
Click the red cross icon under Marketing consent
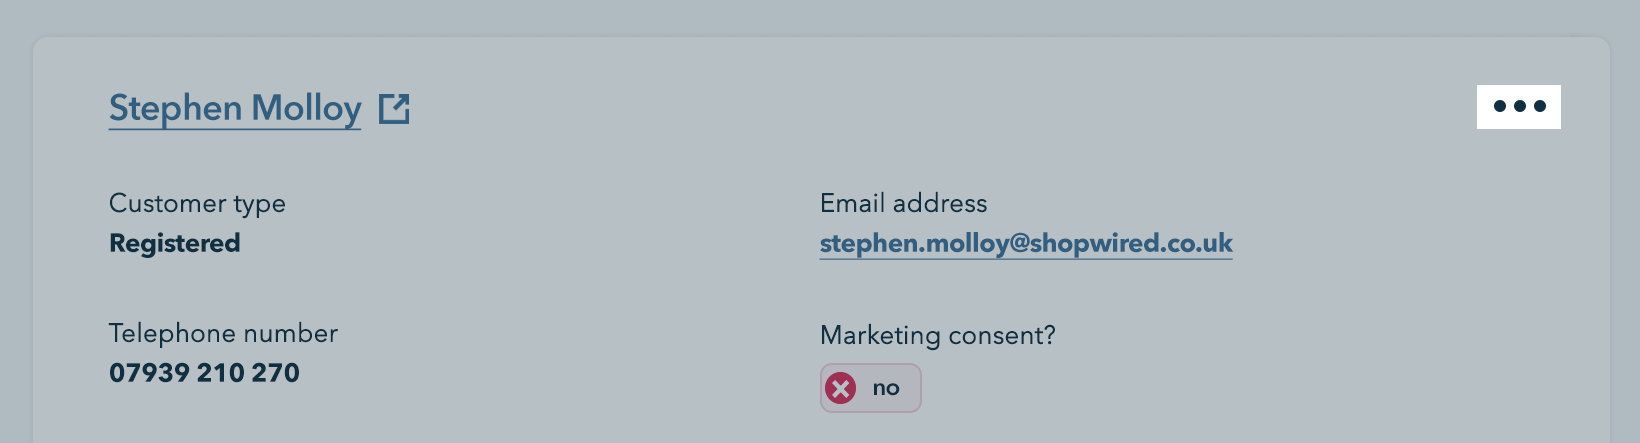pyautogui.click(x=841, y=388)
